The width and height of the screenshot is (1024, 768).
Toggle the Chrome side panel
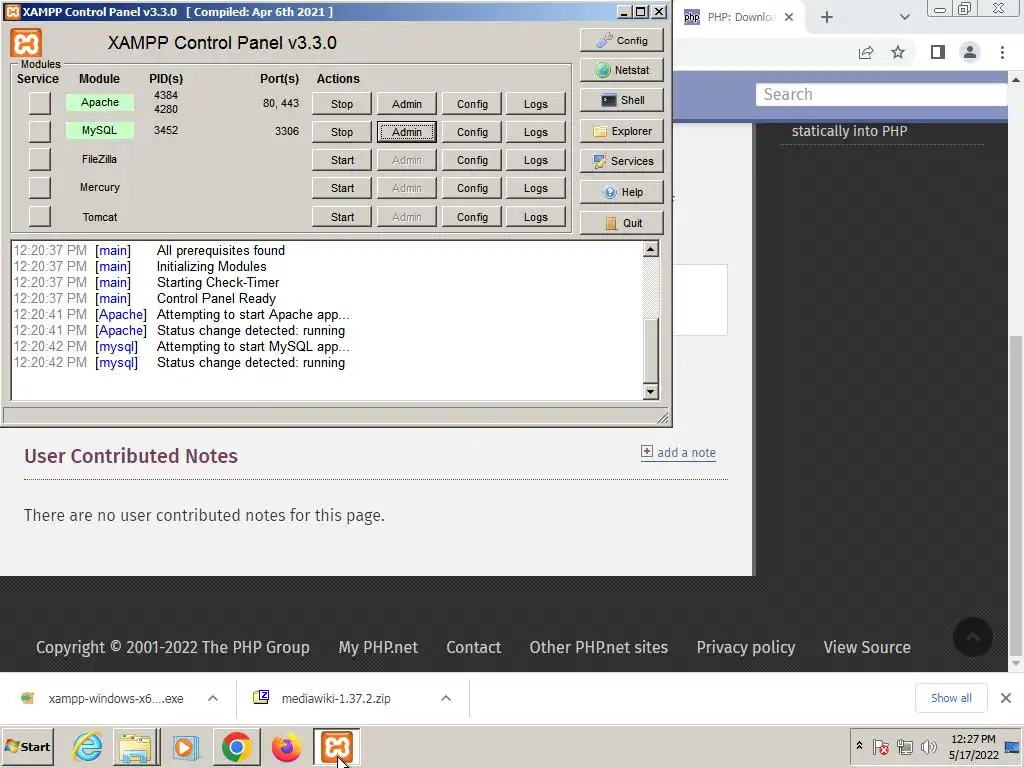coord(938,52)
